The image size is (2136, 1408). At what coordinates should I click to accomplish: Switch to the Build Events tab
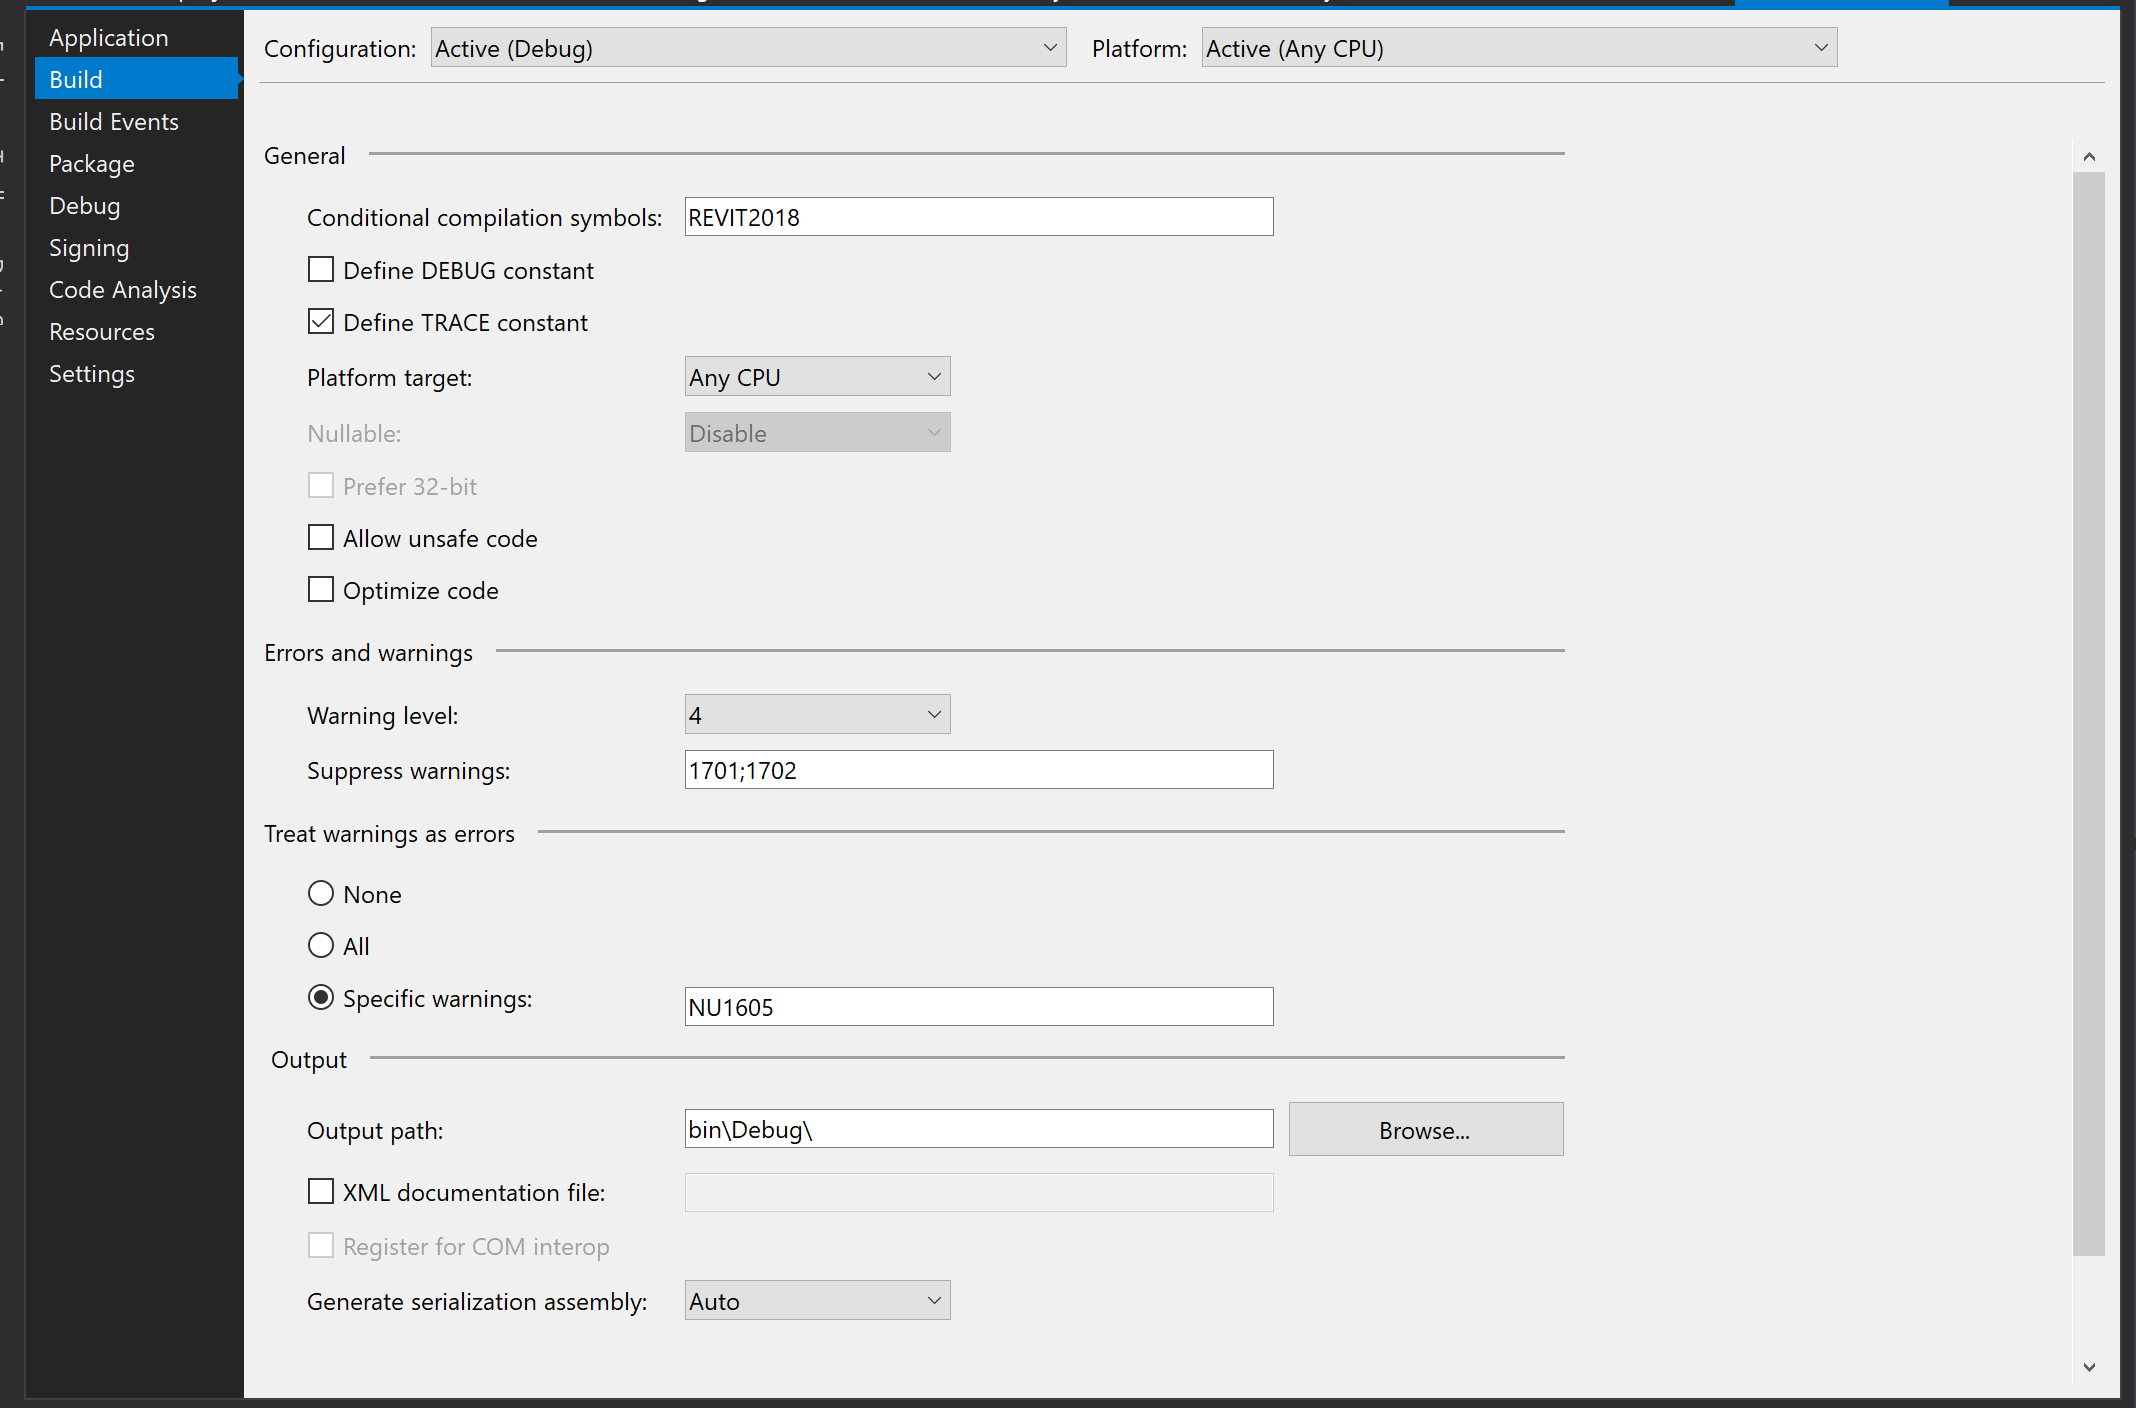(114, 122)
